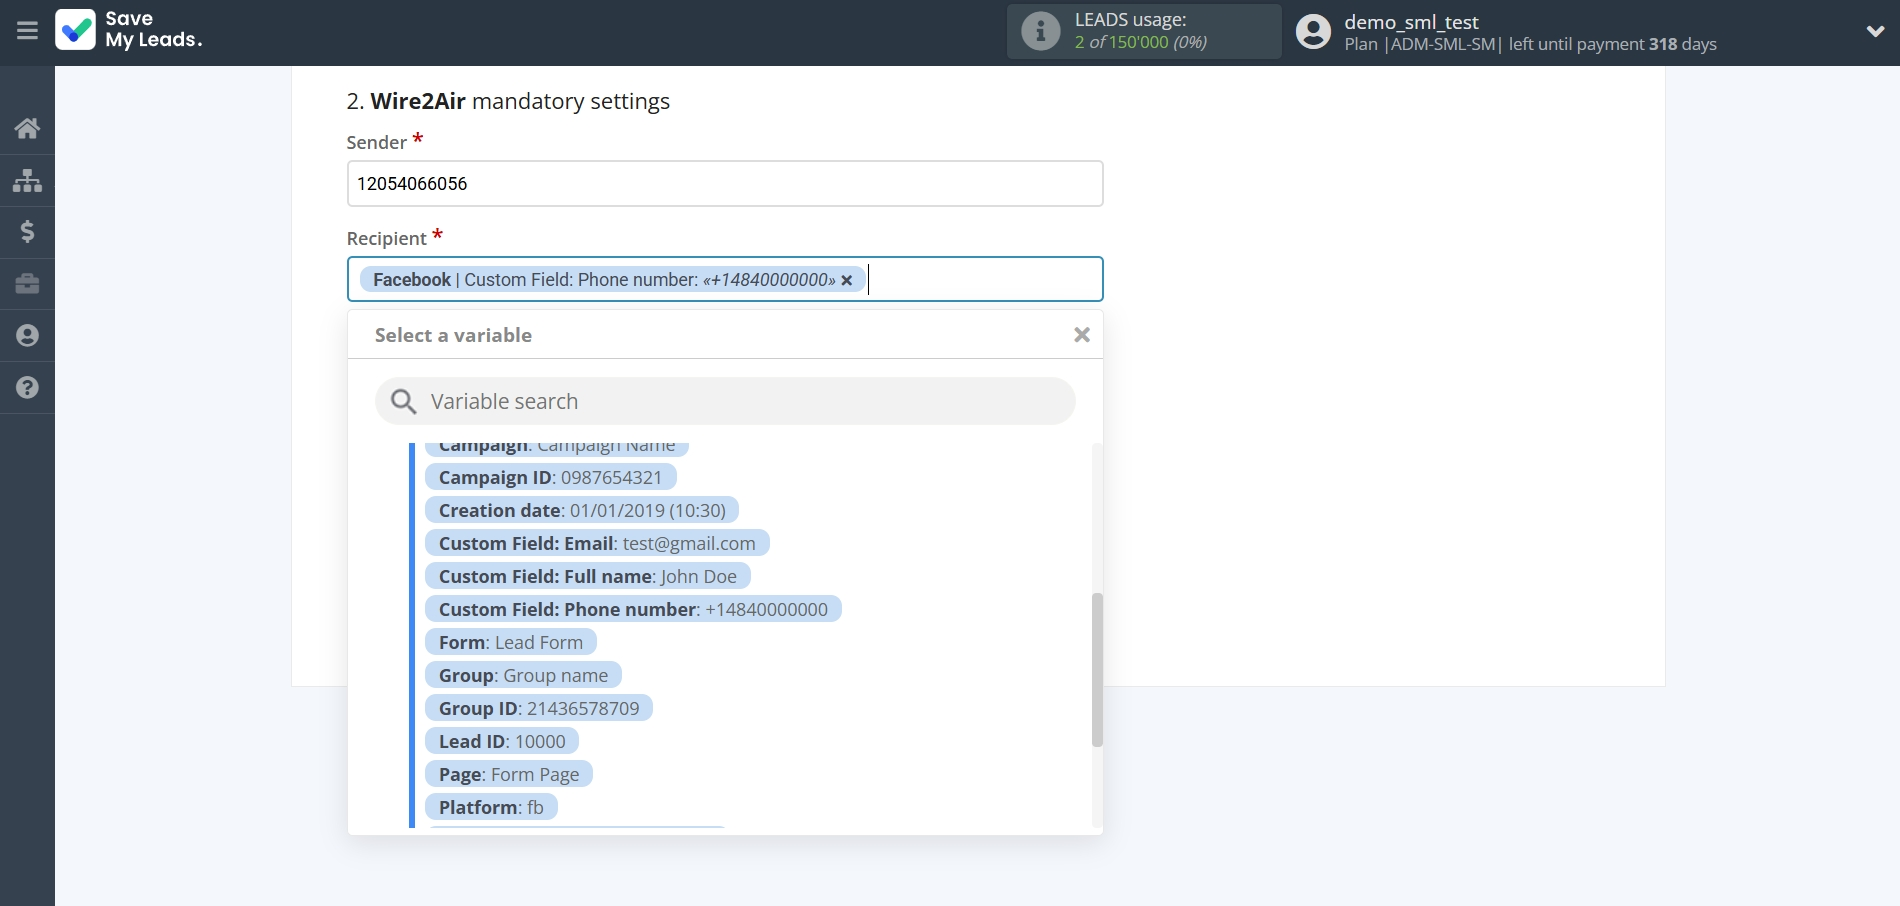The height and width of the screenshot is (906, 1900).
Task: Click the LEADS usage info icon
Action: point(1041,31)
